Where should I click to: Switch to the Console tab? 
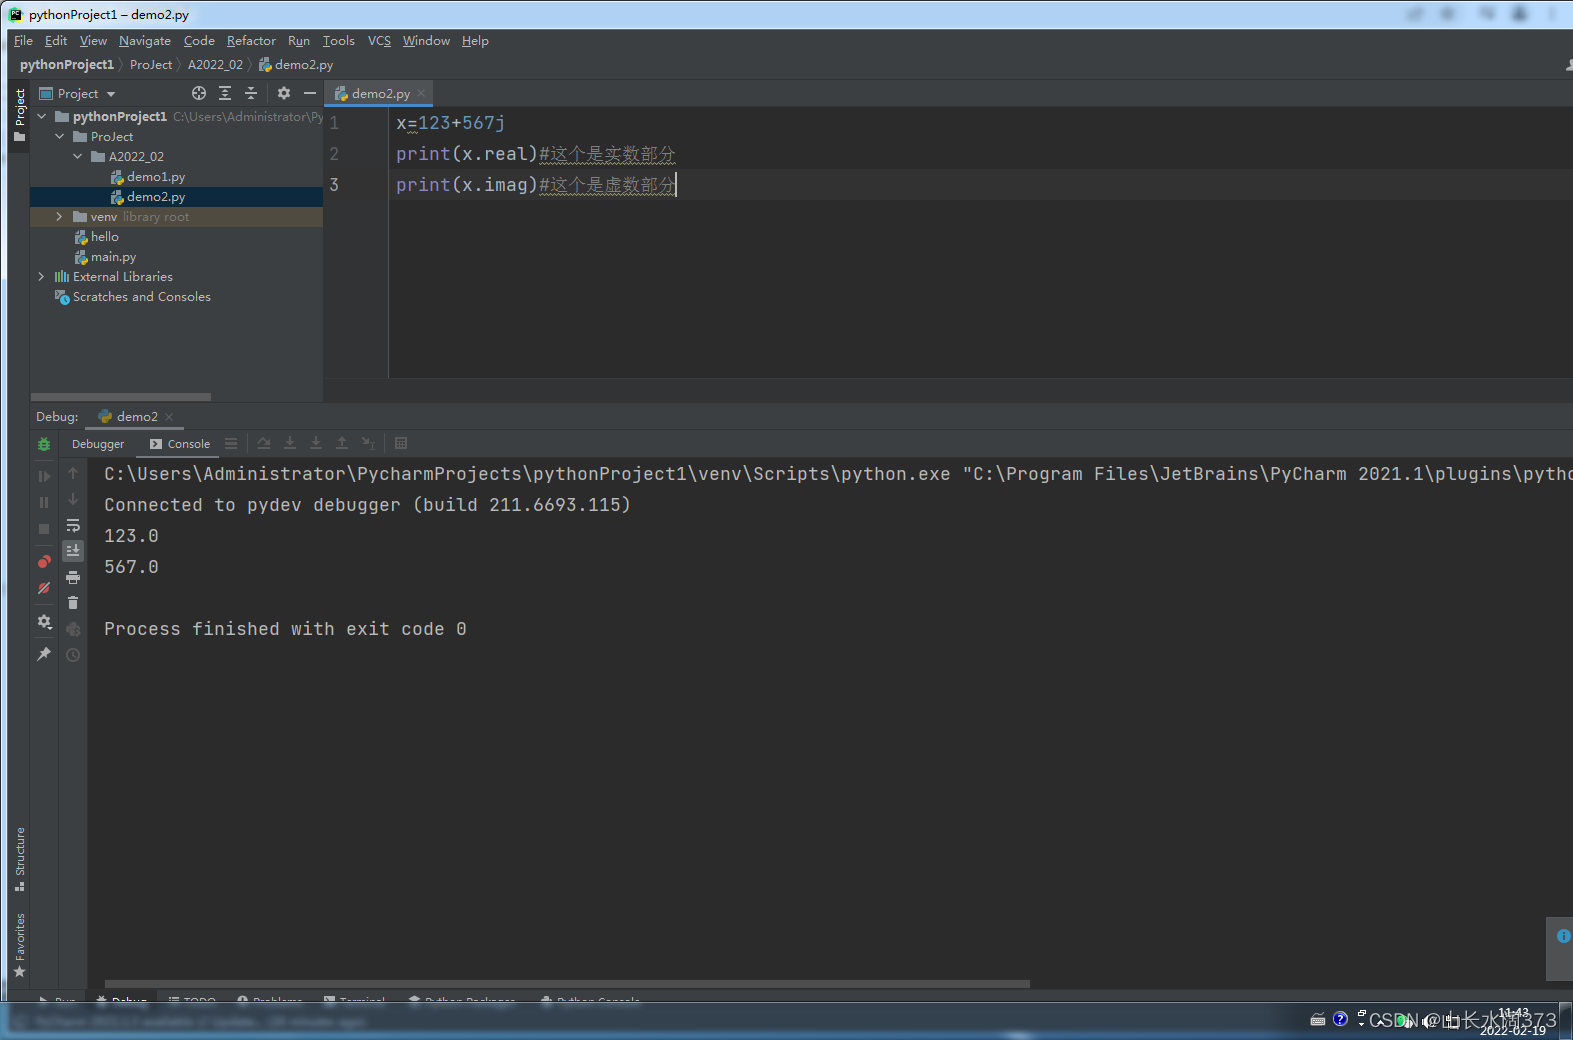(180, 444)
